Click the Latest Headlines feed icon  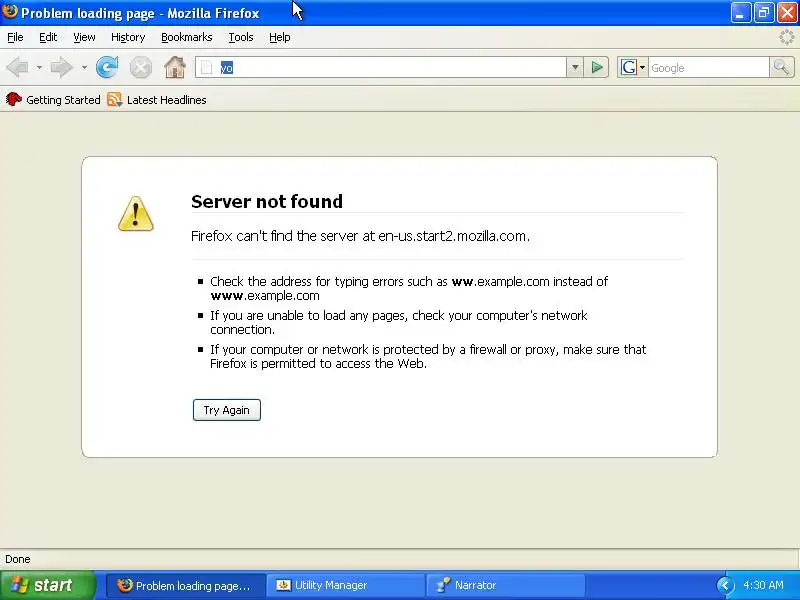(115, 99)
